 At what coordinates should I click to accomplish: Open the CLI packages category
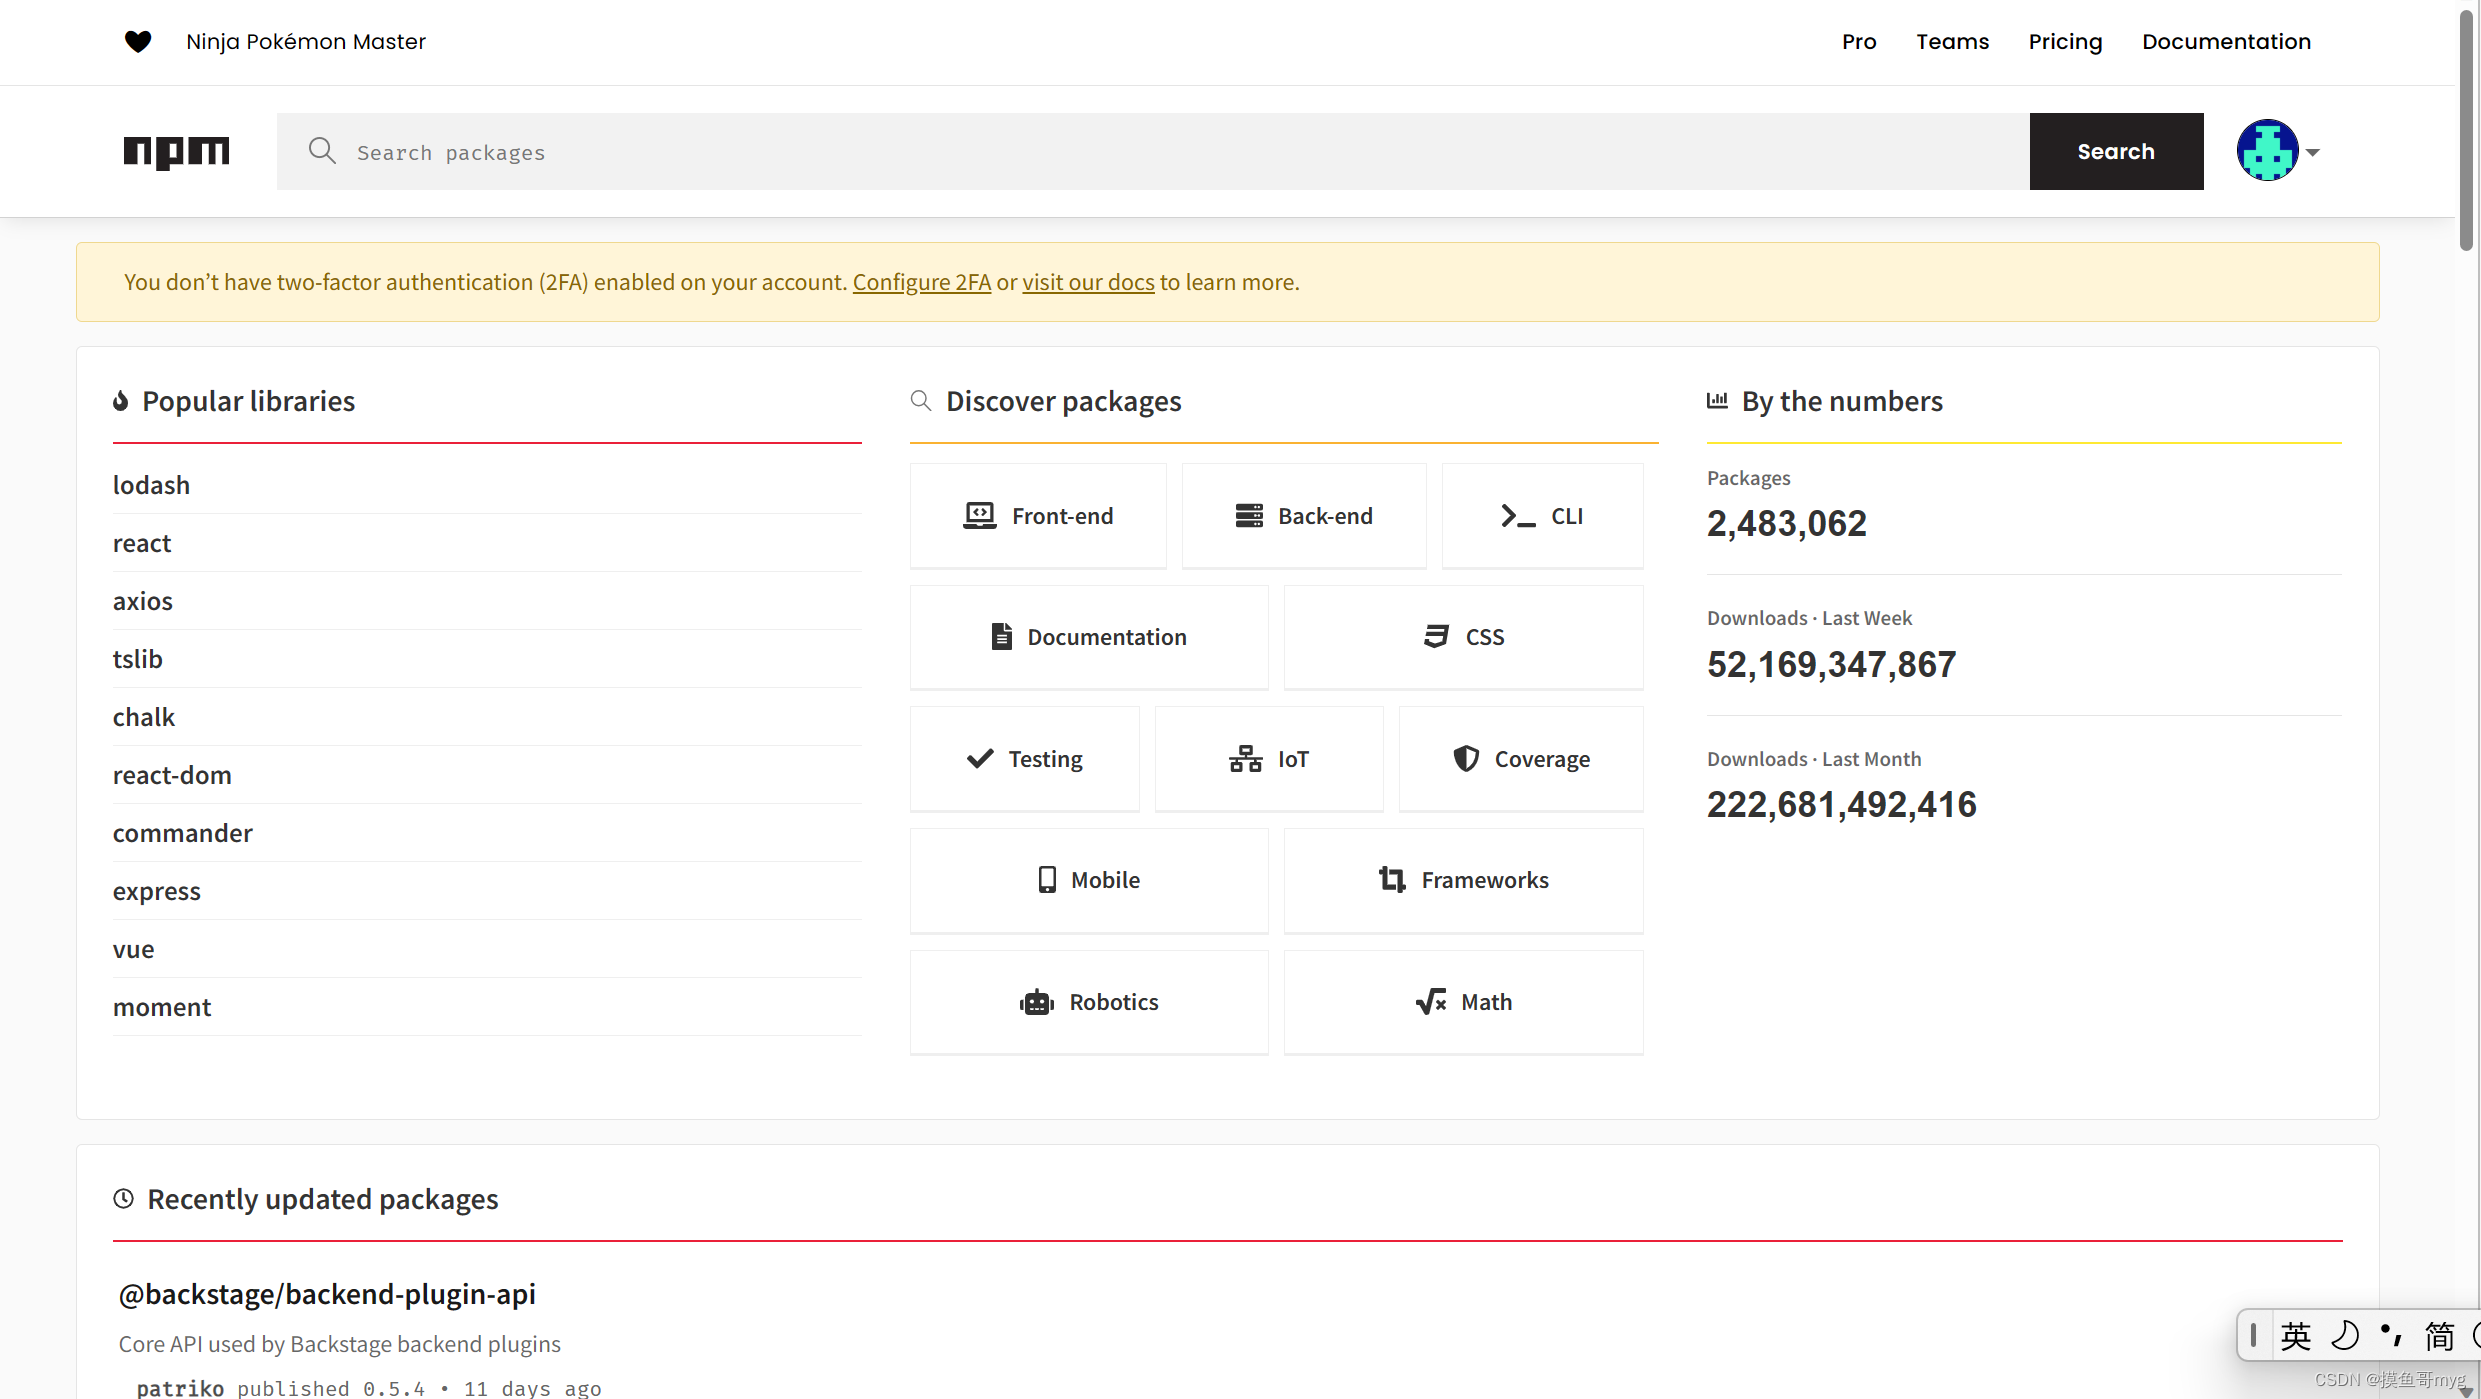tap(1542, 516)
